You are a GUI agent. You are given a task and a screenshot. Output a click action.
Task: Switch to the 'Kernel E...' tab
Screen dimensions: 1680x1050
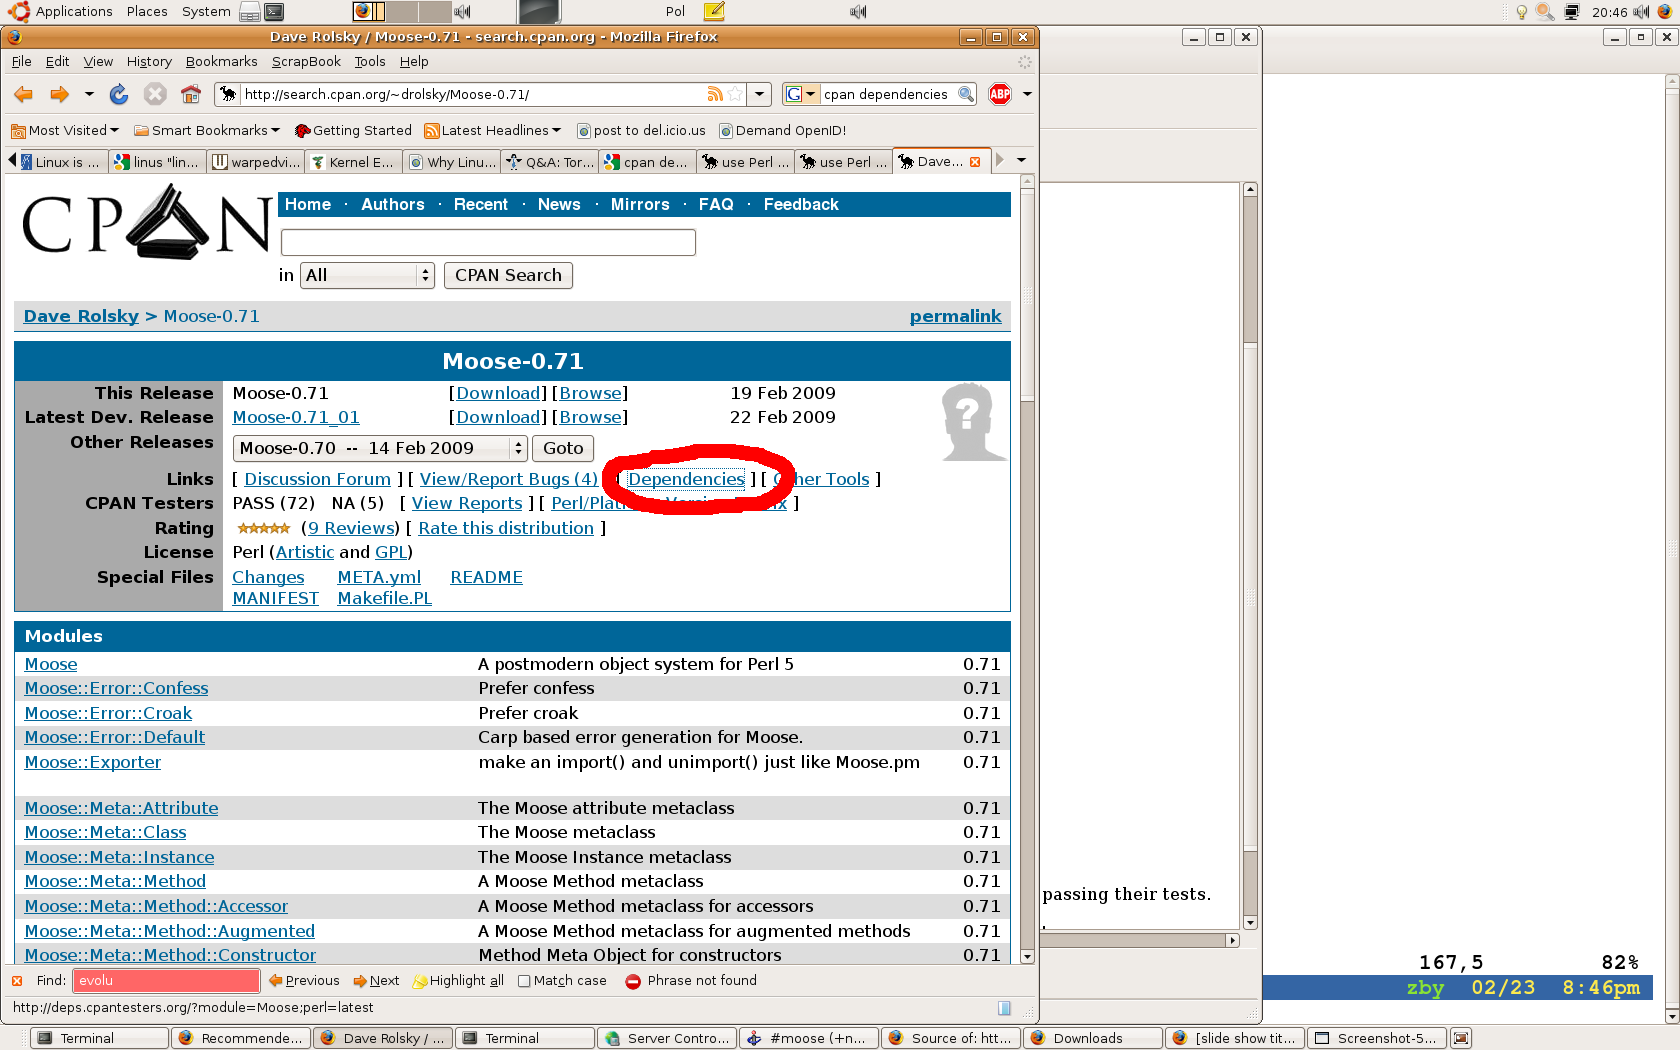(x=352, y=162)
